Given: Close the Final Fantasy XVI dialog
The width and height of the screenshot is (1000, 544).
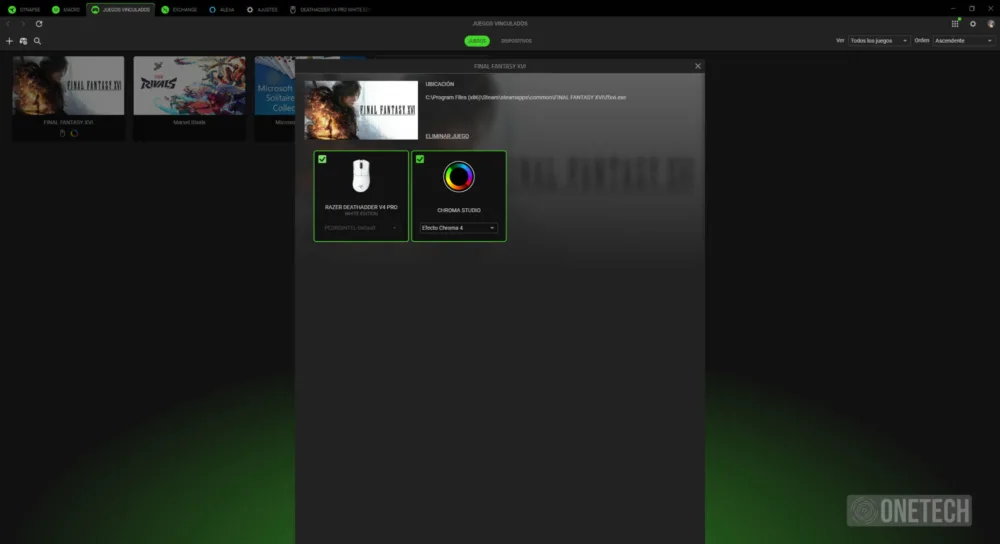Looking at the screenshot, I should tap(698, 66).
